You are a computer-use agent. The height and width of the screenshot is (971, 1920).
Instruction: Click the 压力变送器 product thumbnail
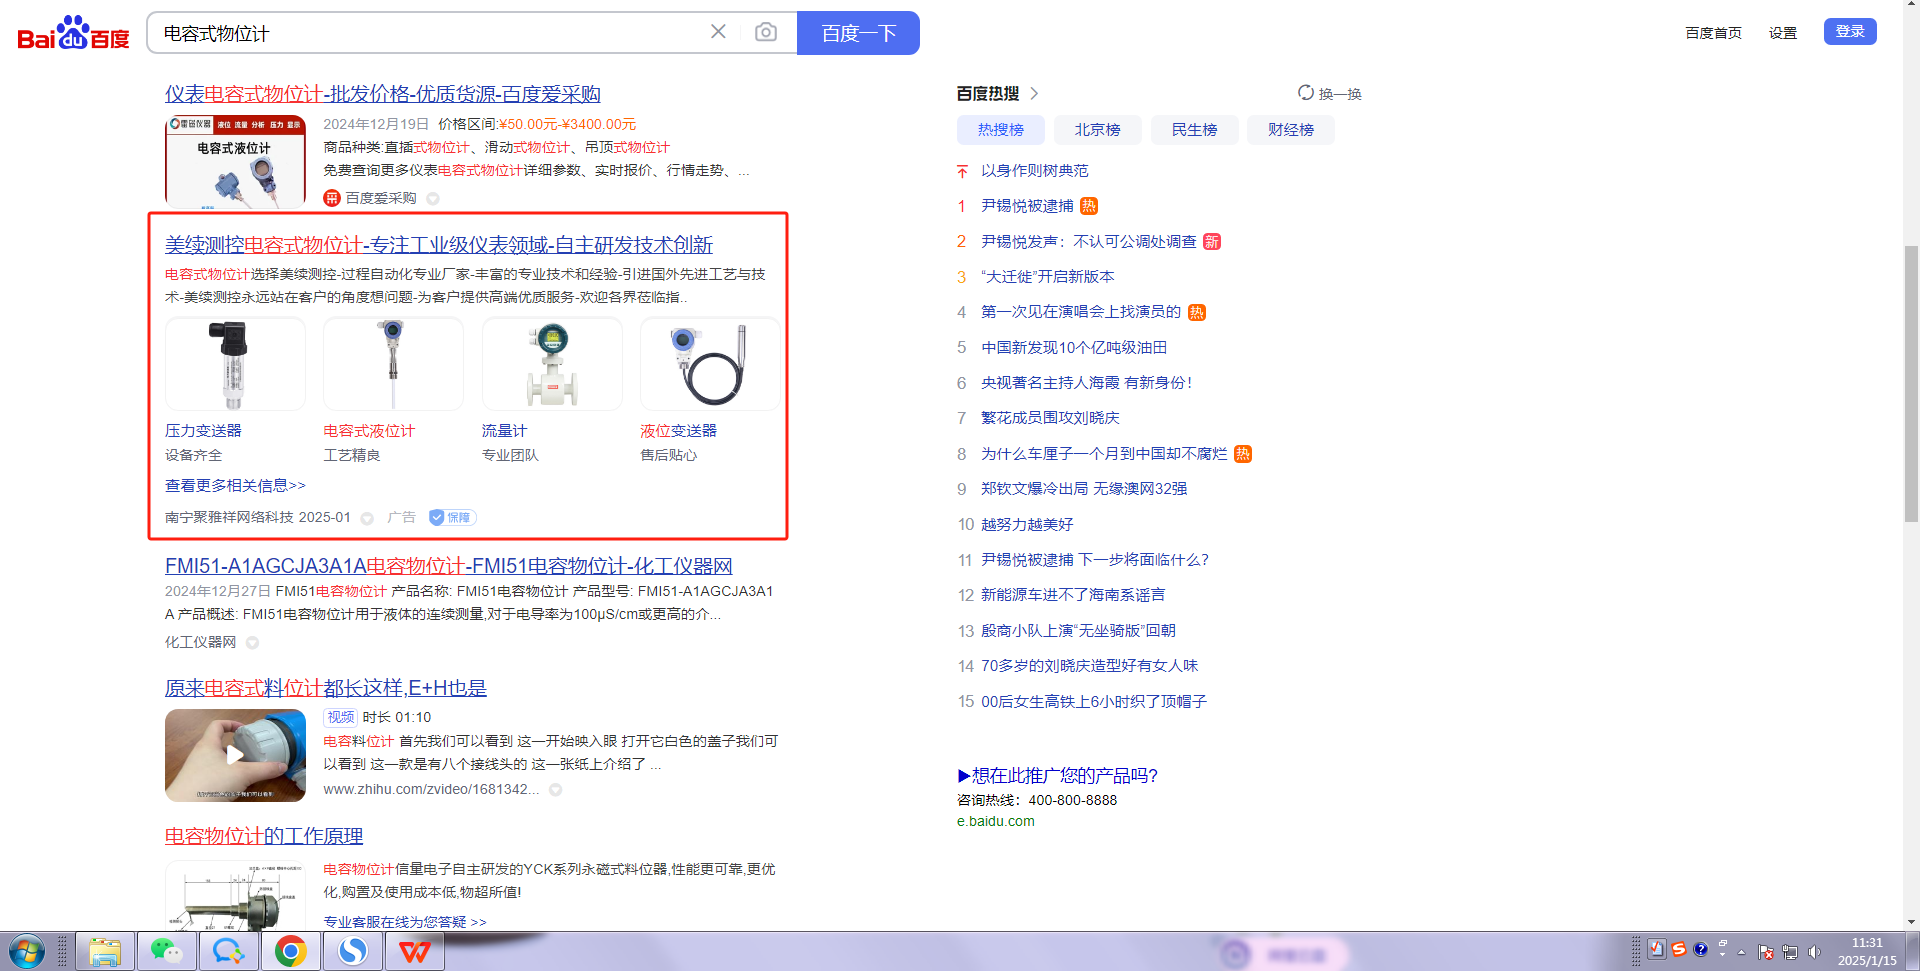(x=235, y=364)
